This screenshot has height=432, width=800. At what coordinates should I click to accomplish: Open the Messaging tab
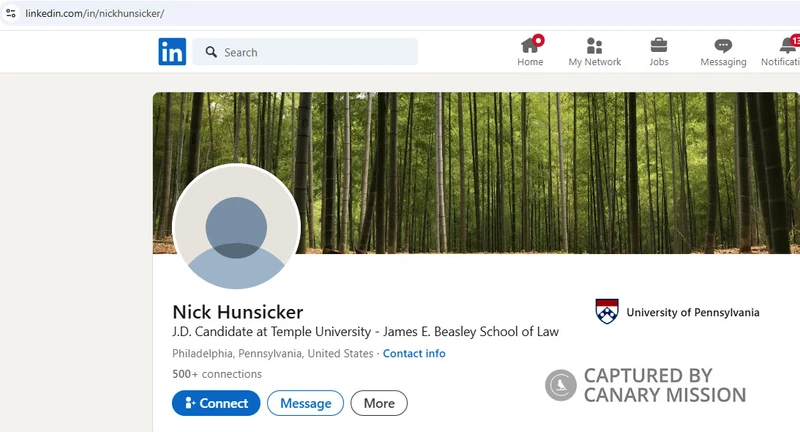[x=723, y=52]
